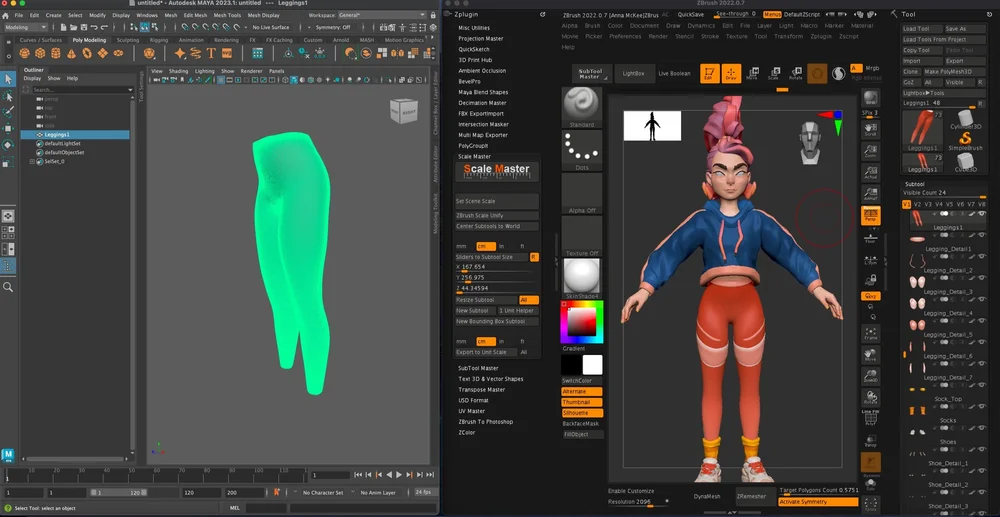This screenshot has width=1000, height=517.
Task: Select the Rotate gizmo button in ZBrush
Action: (x=795, y=73)
